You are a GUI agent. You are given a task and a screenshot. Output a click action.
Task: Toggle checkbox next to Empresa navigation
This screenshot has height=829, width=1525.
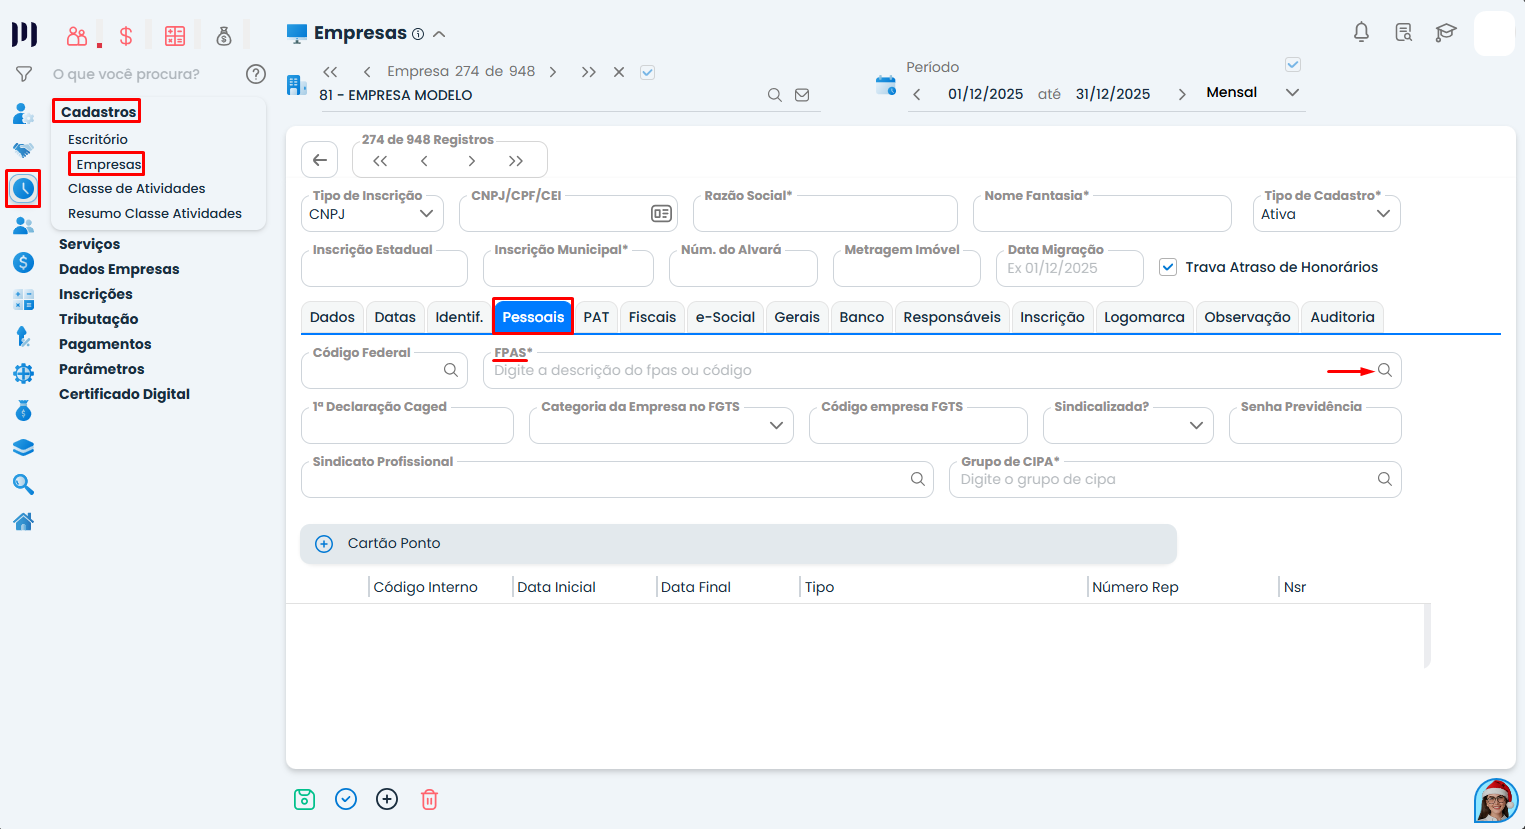(x=647, y=72)
